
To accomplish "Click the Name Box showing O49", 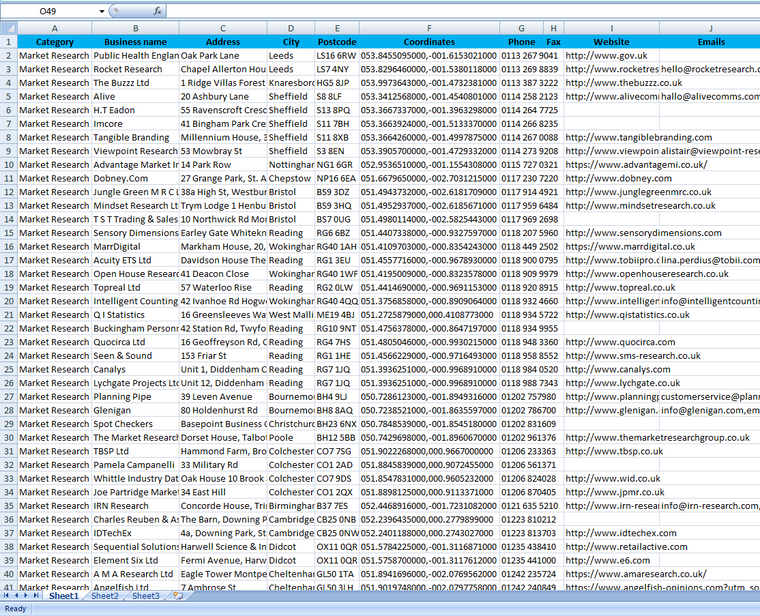I will pyautogui.click(x=48, y=11).
